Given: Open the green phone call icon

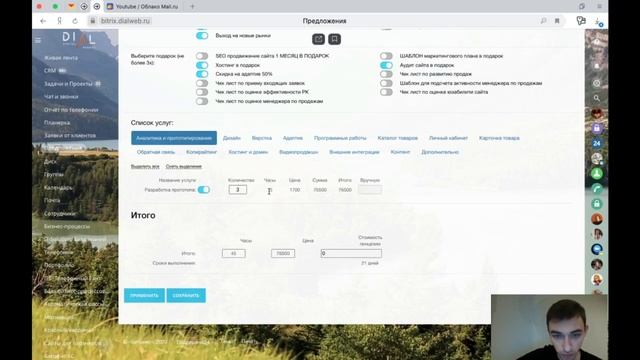Looking at the screenshot, I should pos(597,189).
